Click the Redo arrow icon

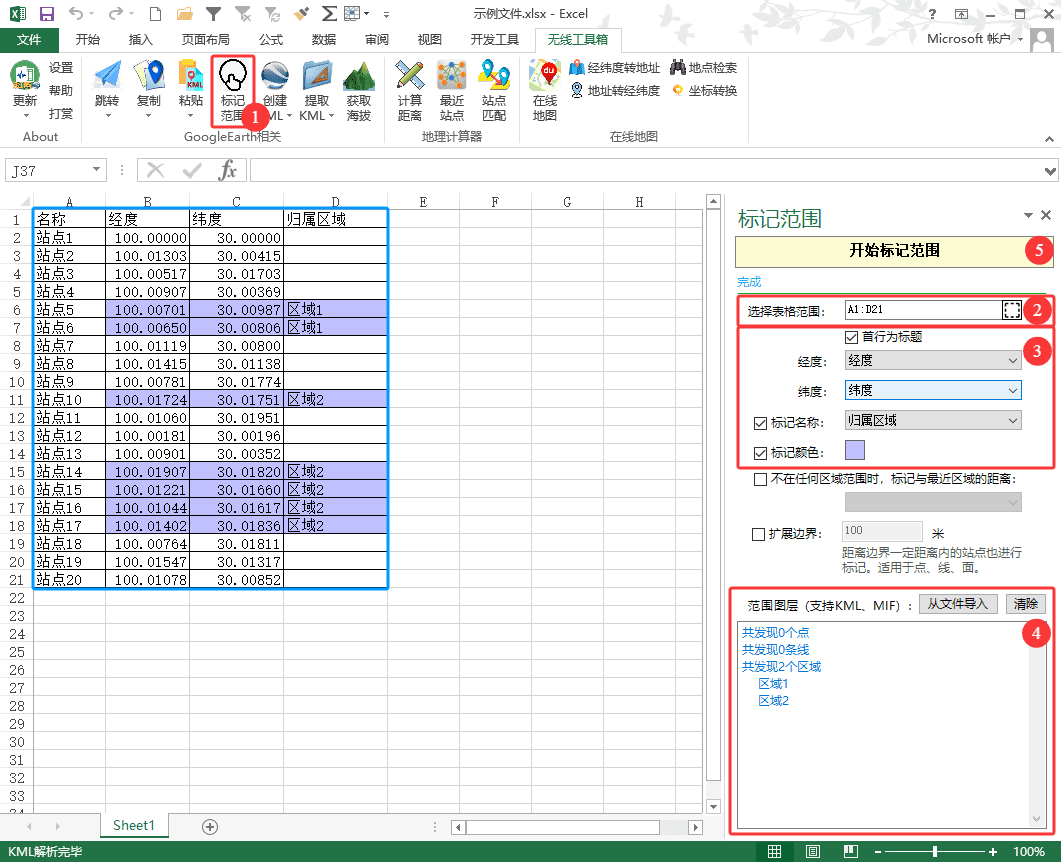coord(116,14)
